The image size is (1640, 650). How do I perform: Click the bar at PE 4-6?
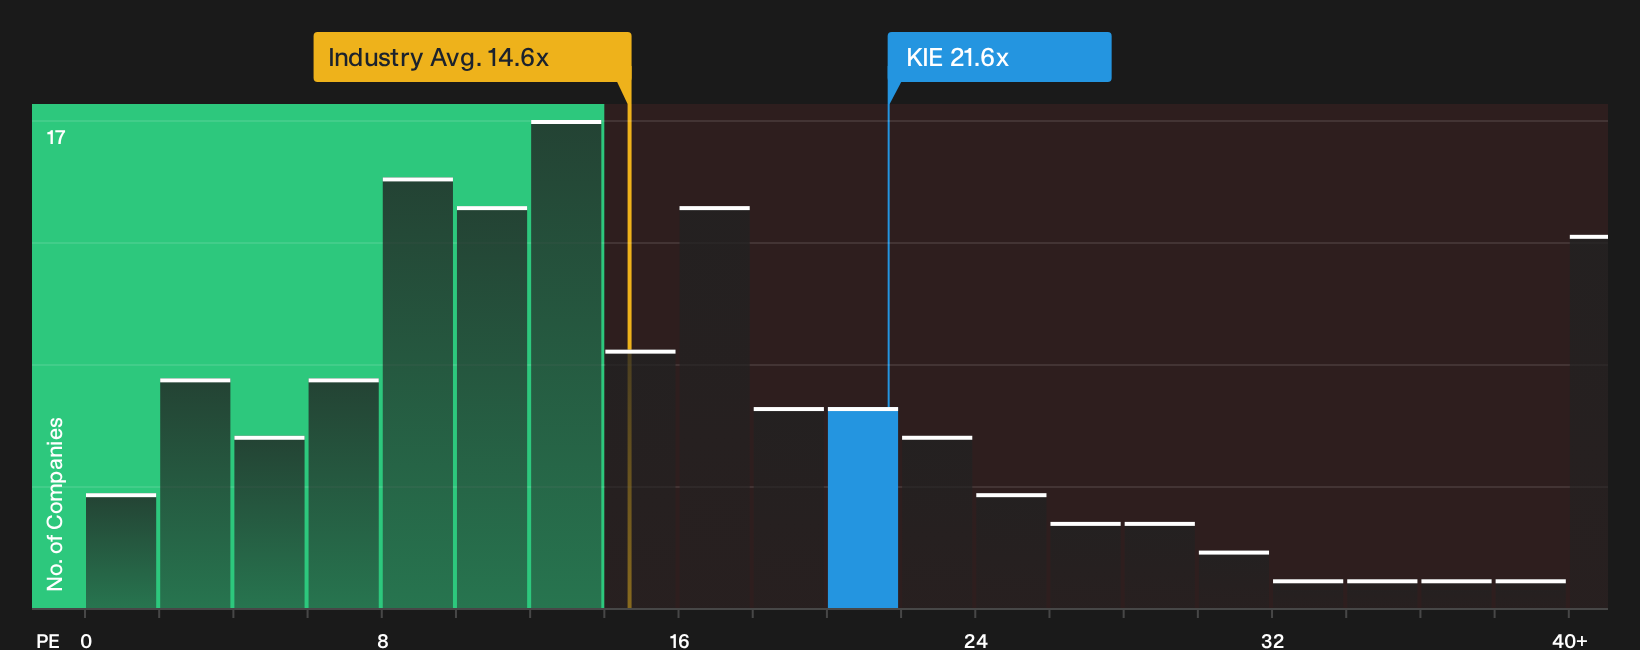coord(269,522)
